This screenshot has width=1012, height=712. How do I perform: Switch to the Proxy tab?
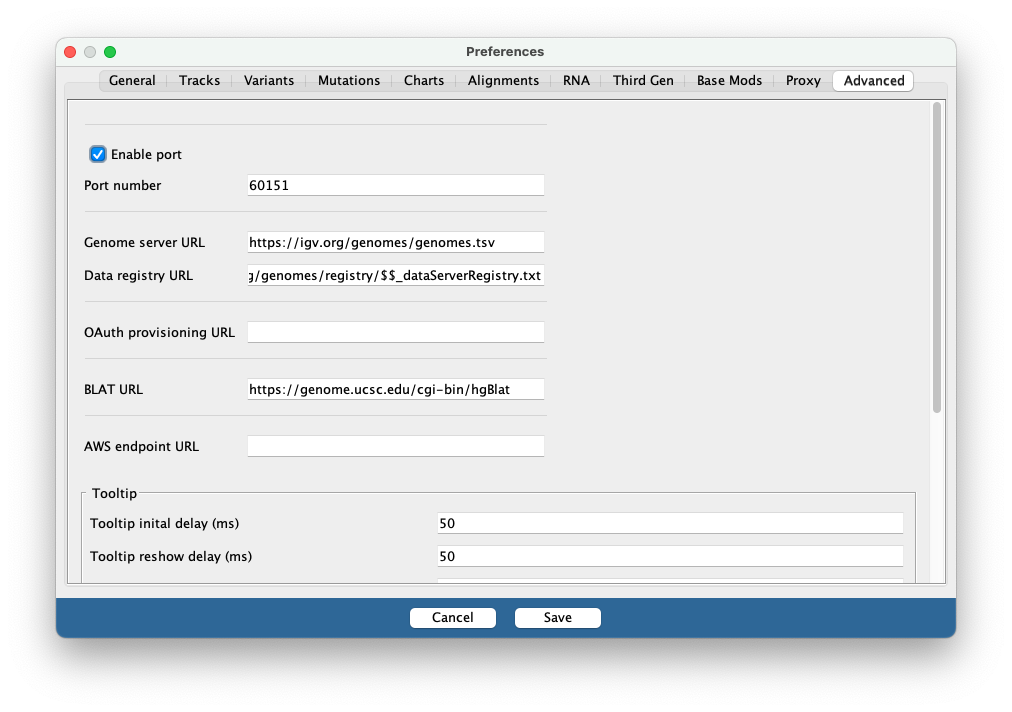point(803,81)
